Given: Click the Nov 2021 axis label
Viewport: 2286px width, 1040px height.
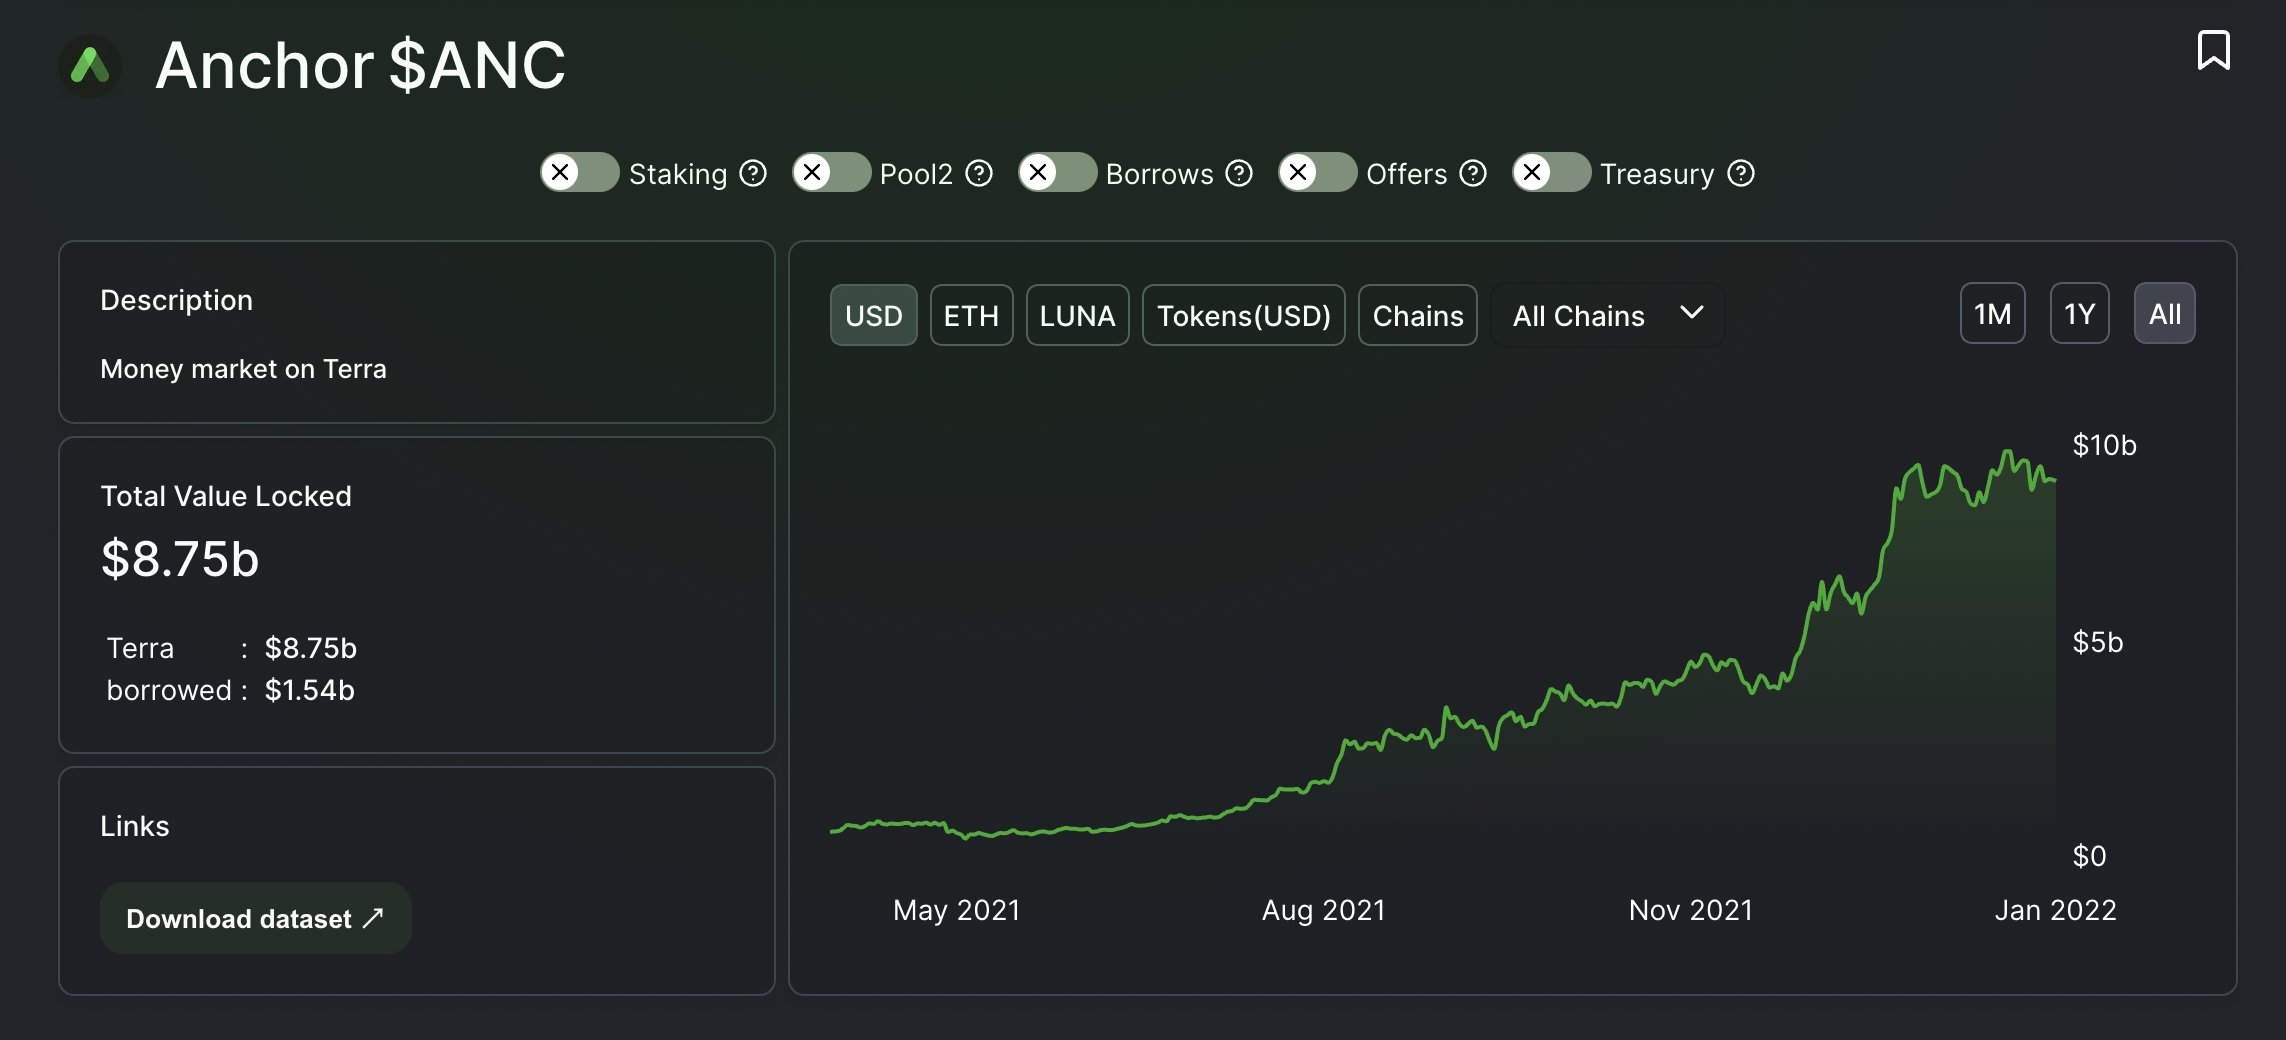Looking at the screenshot, I should pos(1691,910).
